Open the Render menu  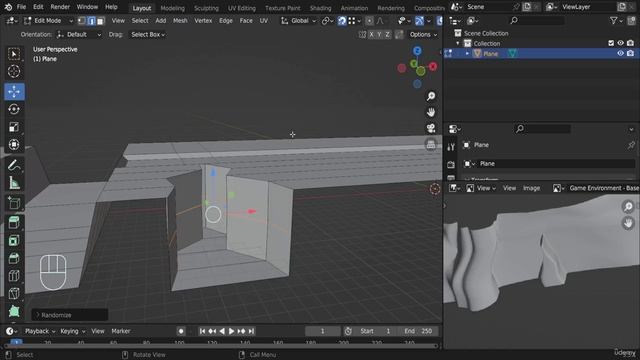60,7
